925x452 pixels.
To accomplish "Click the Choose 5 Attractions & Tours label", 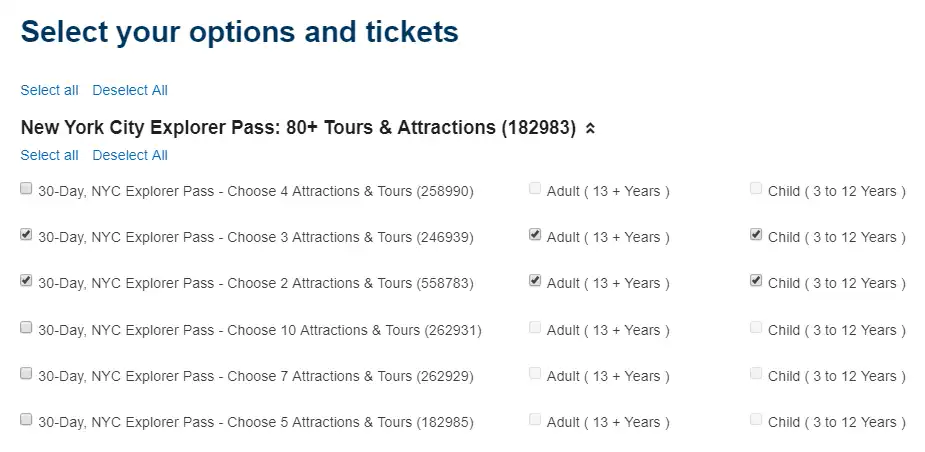I will (255, 422).
